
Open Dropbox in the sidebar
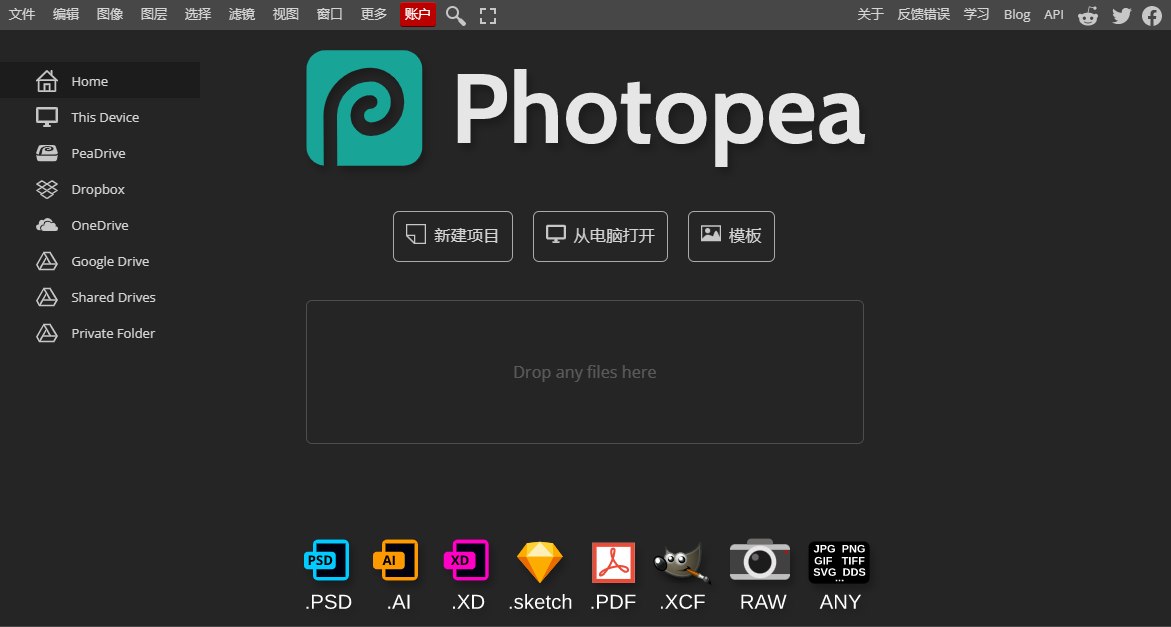[x=100, y=189]
